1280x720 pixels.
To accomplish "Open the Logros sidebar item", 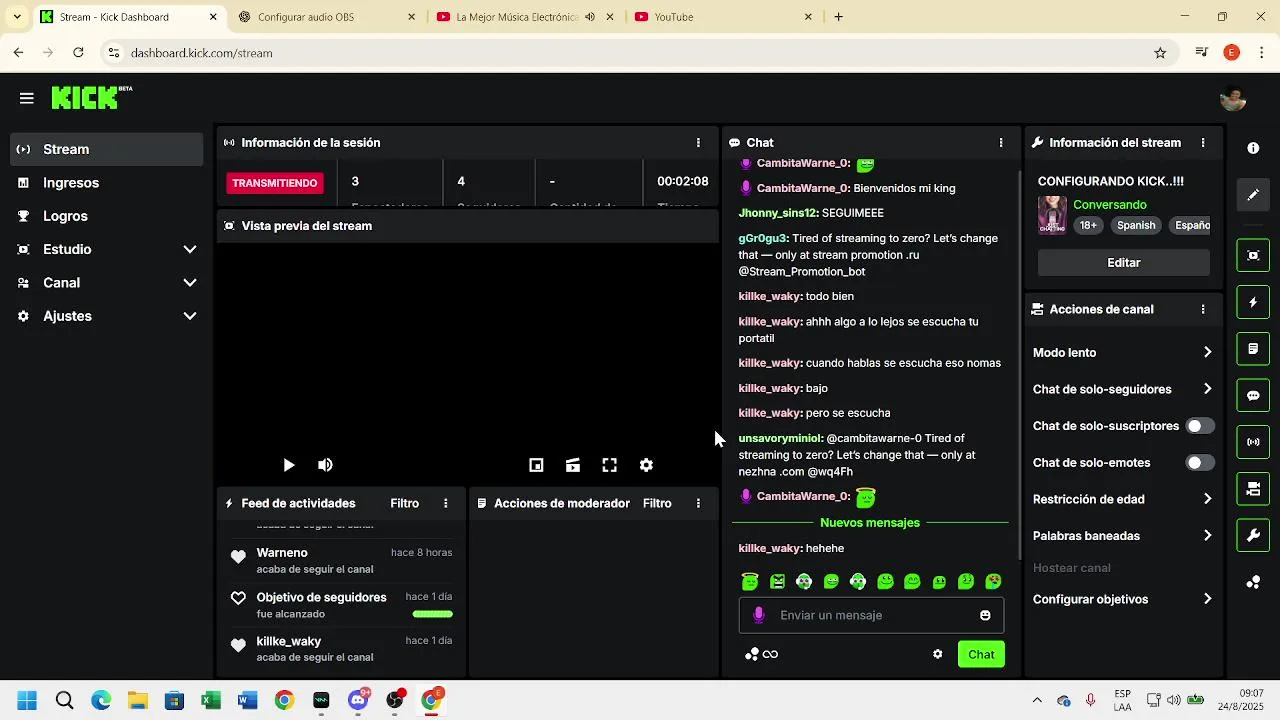I will (106, 216).
